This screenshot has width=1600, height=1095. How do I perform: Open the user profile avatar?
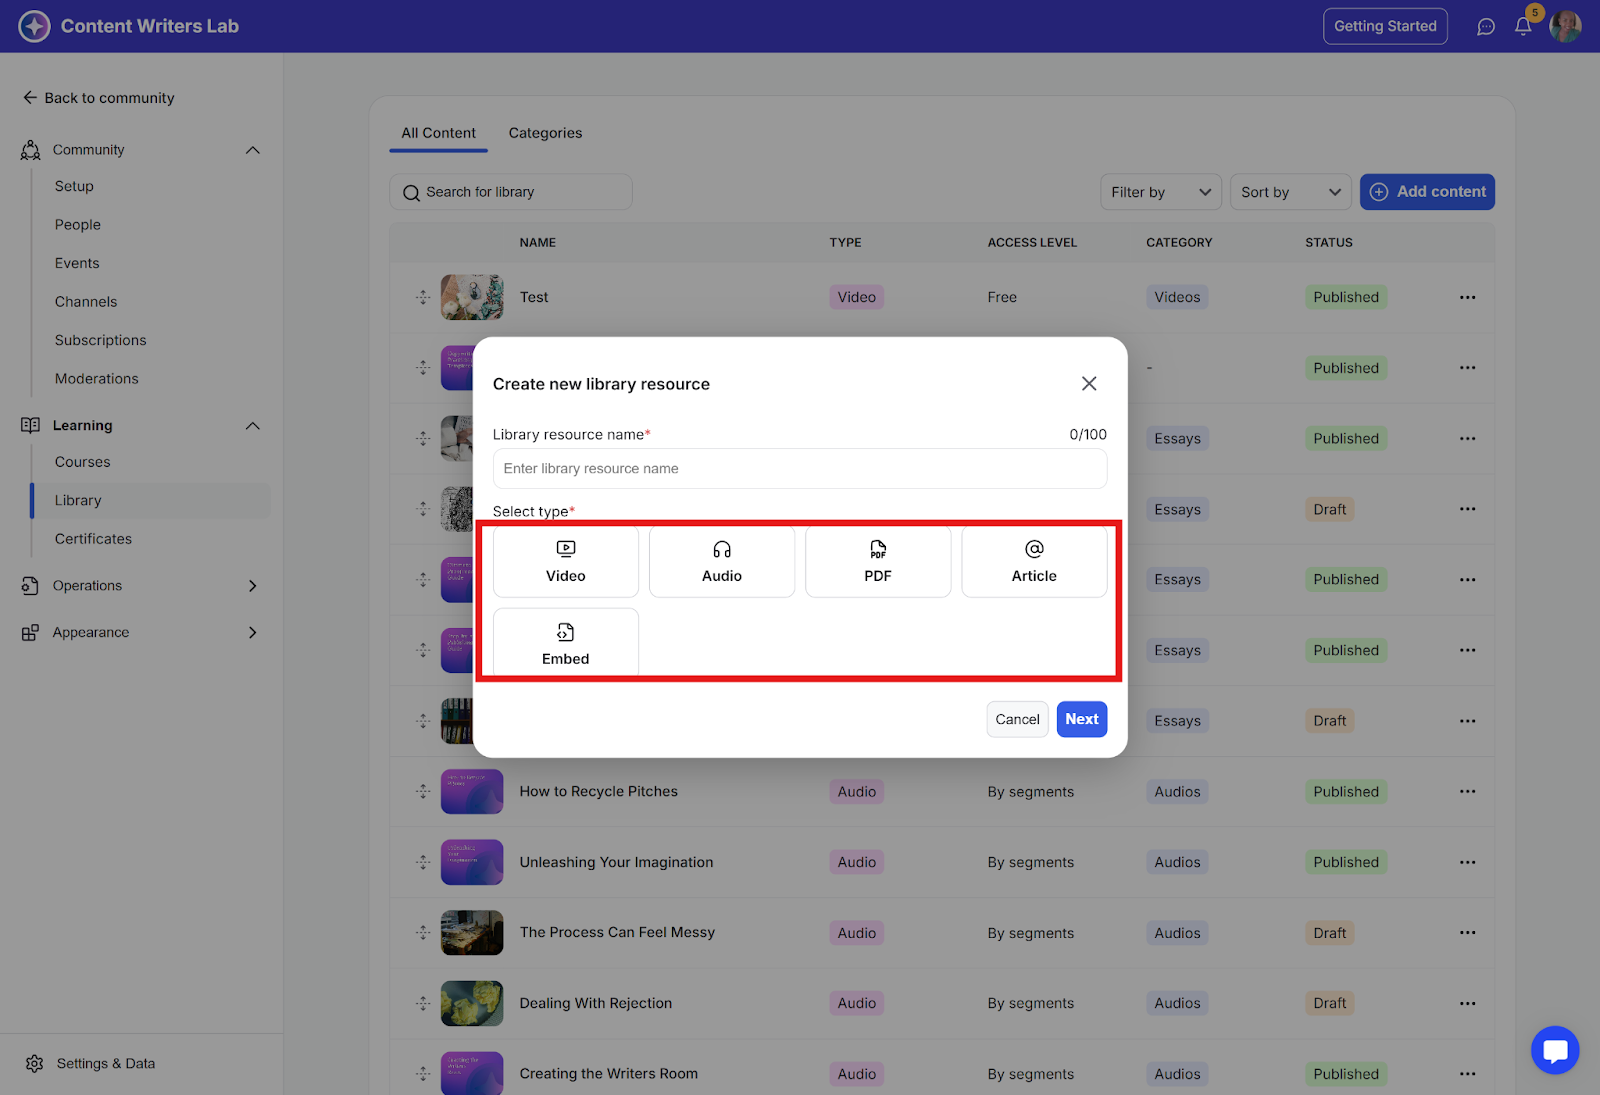pyautogui.click(x=1565, y=27)
